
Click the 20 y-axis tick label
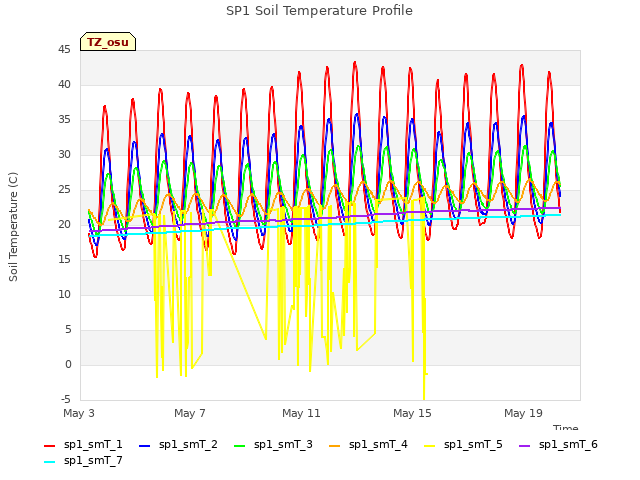[64, 224]
